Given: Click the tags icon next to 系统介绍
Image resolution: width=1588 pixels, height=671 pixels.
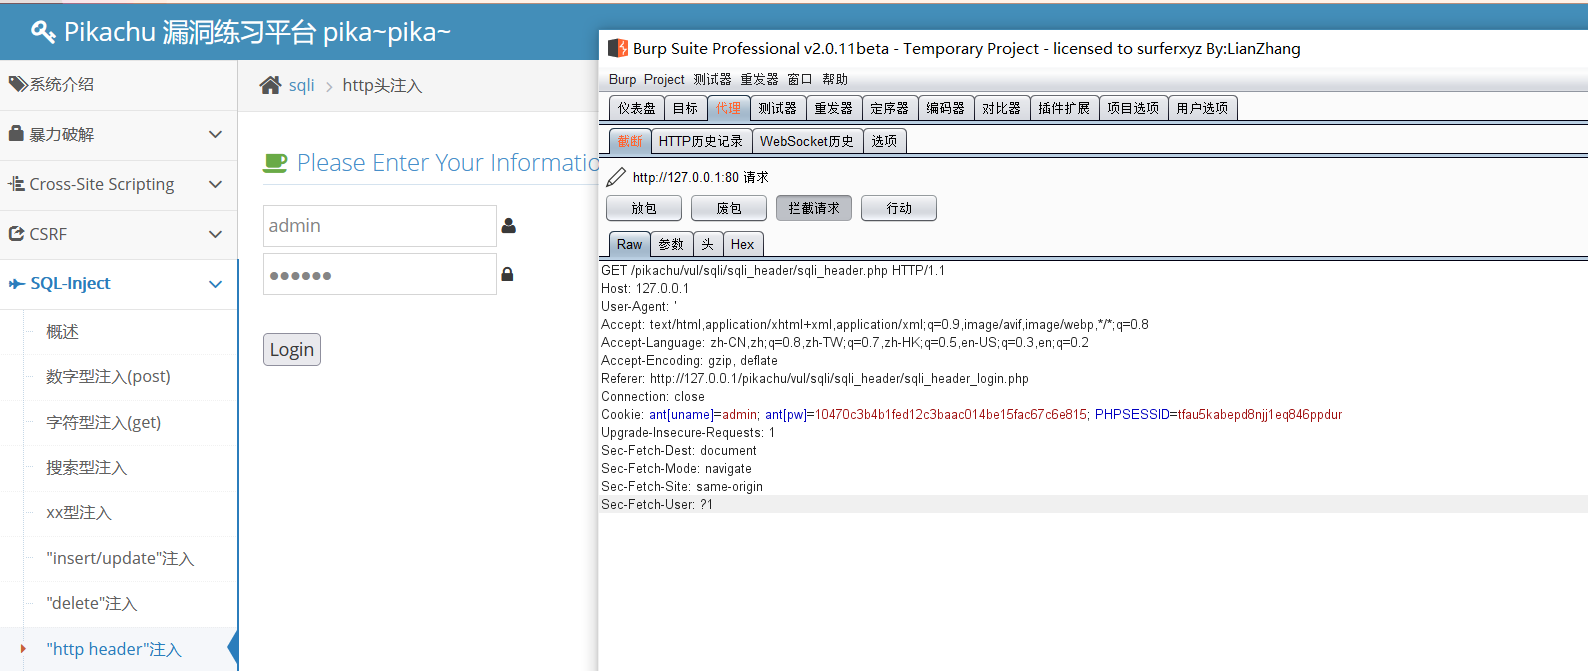Looking at the screenshot, I should click(18, 84).
